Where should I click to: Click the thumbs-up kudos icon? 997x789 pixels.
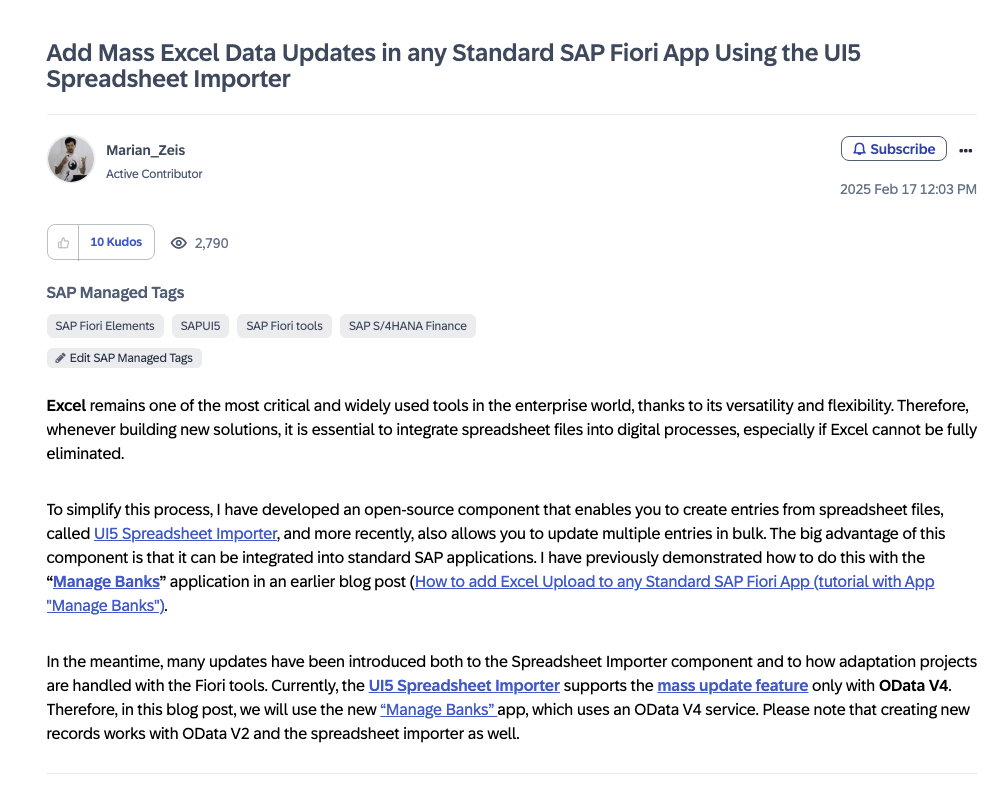[x=63, y=242]
